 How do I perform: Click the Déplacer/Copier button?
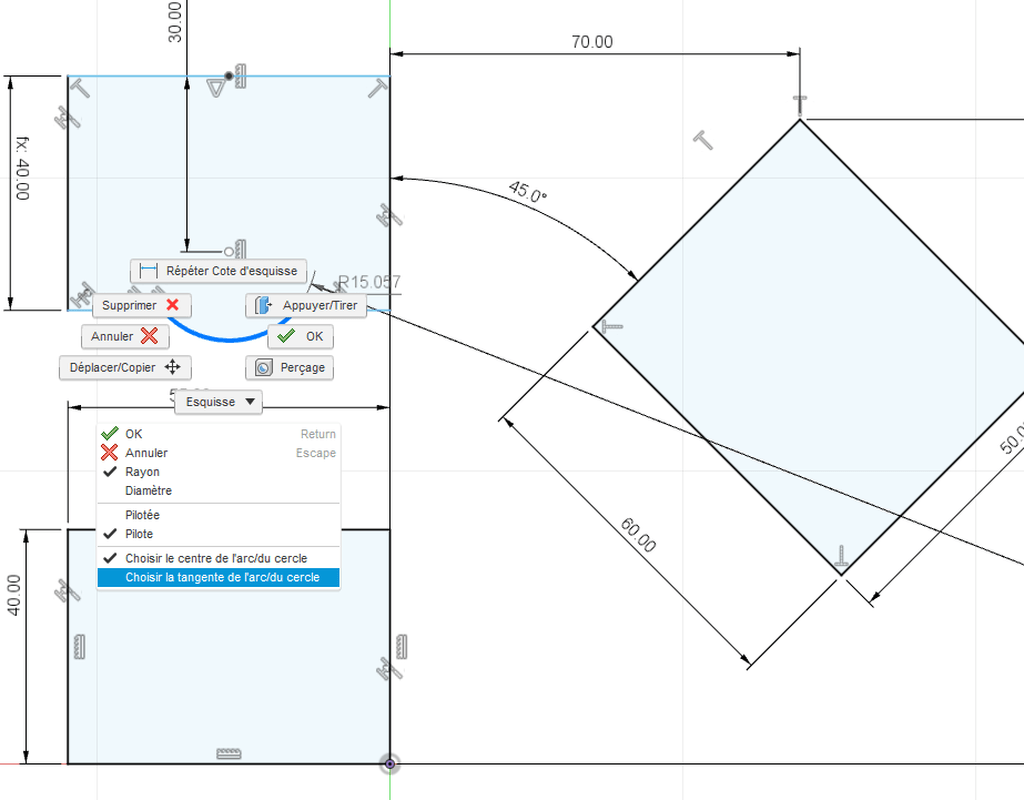pos(125,368)
